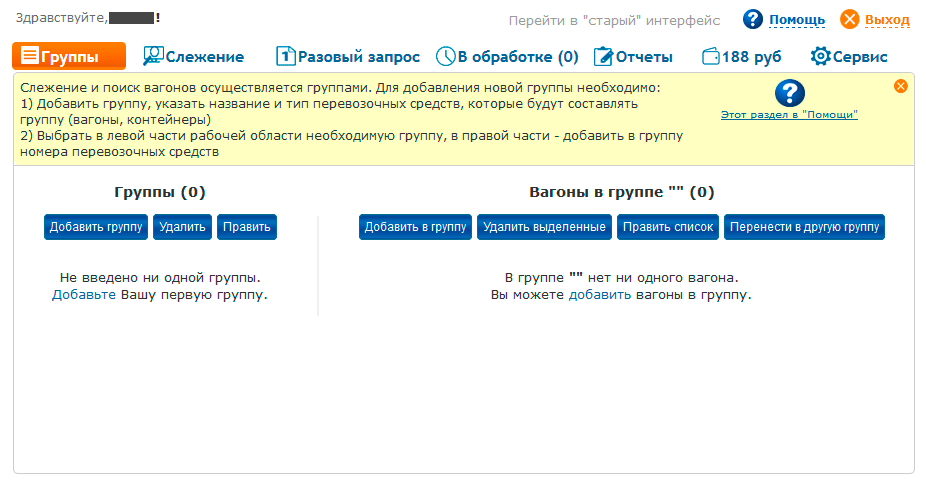Click the Группы list icon
Viewport: 926px width, 483px height.
[30, 56]
